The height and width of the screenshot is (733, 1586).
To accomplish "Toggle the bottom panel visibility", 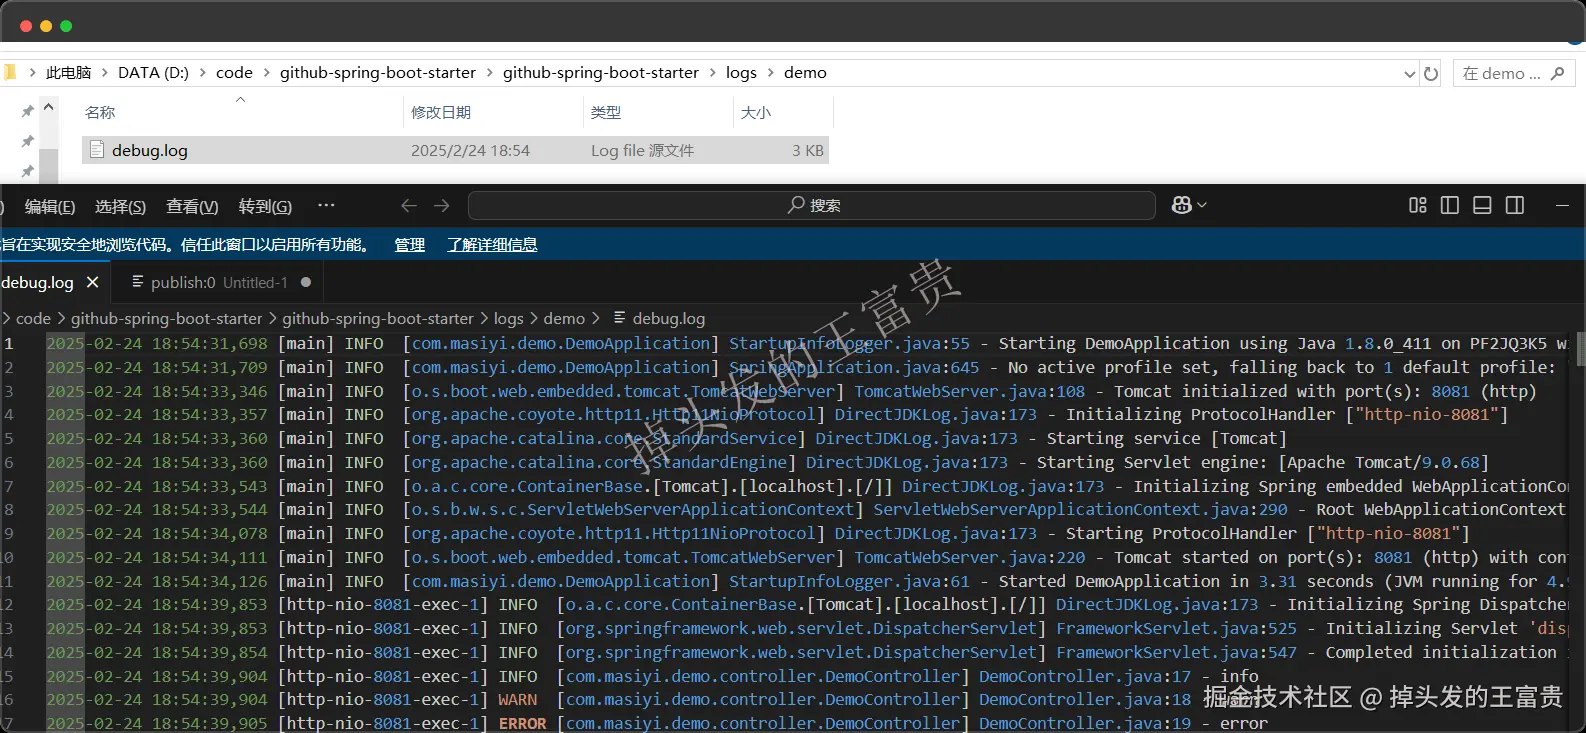I will [1482, 205].
